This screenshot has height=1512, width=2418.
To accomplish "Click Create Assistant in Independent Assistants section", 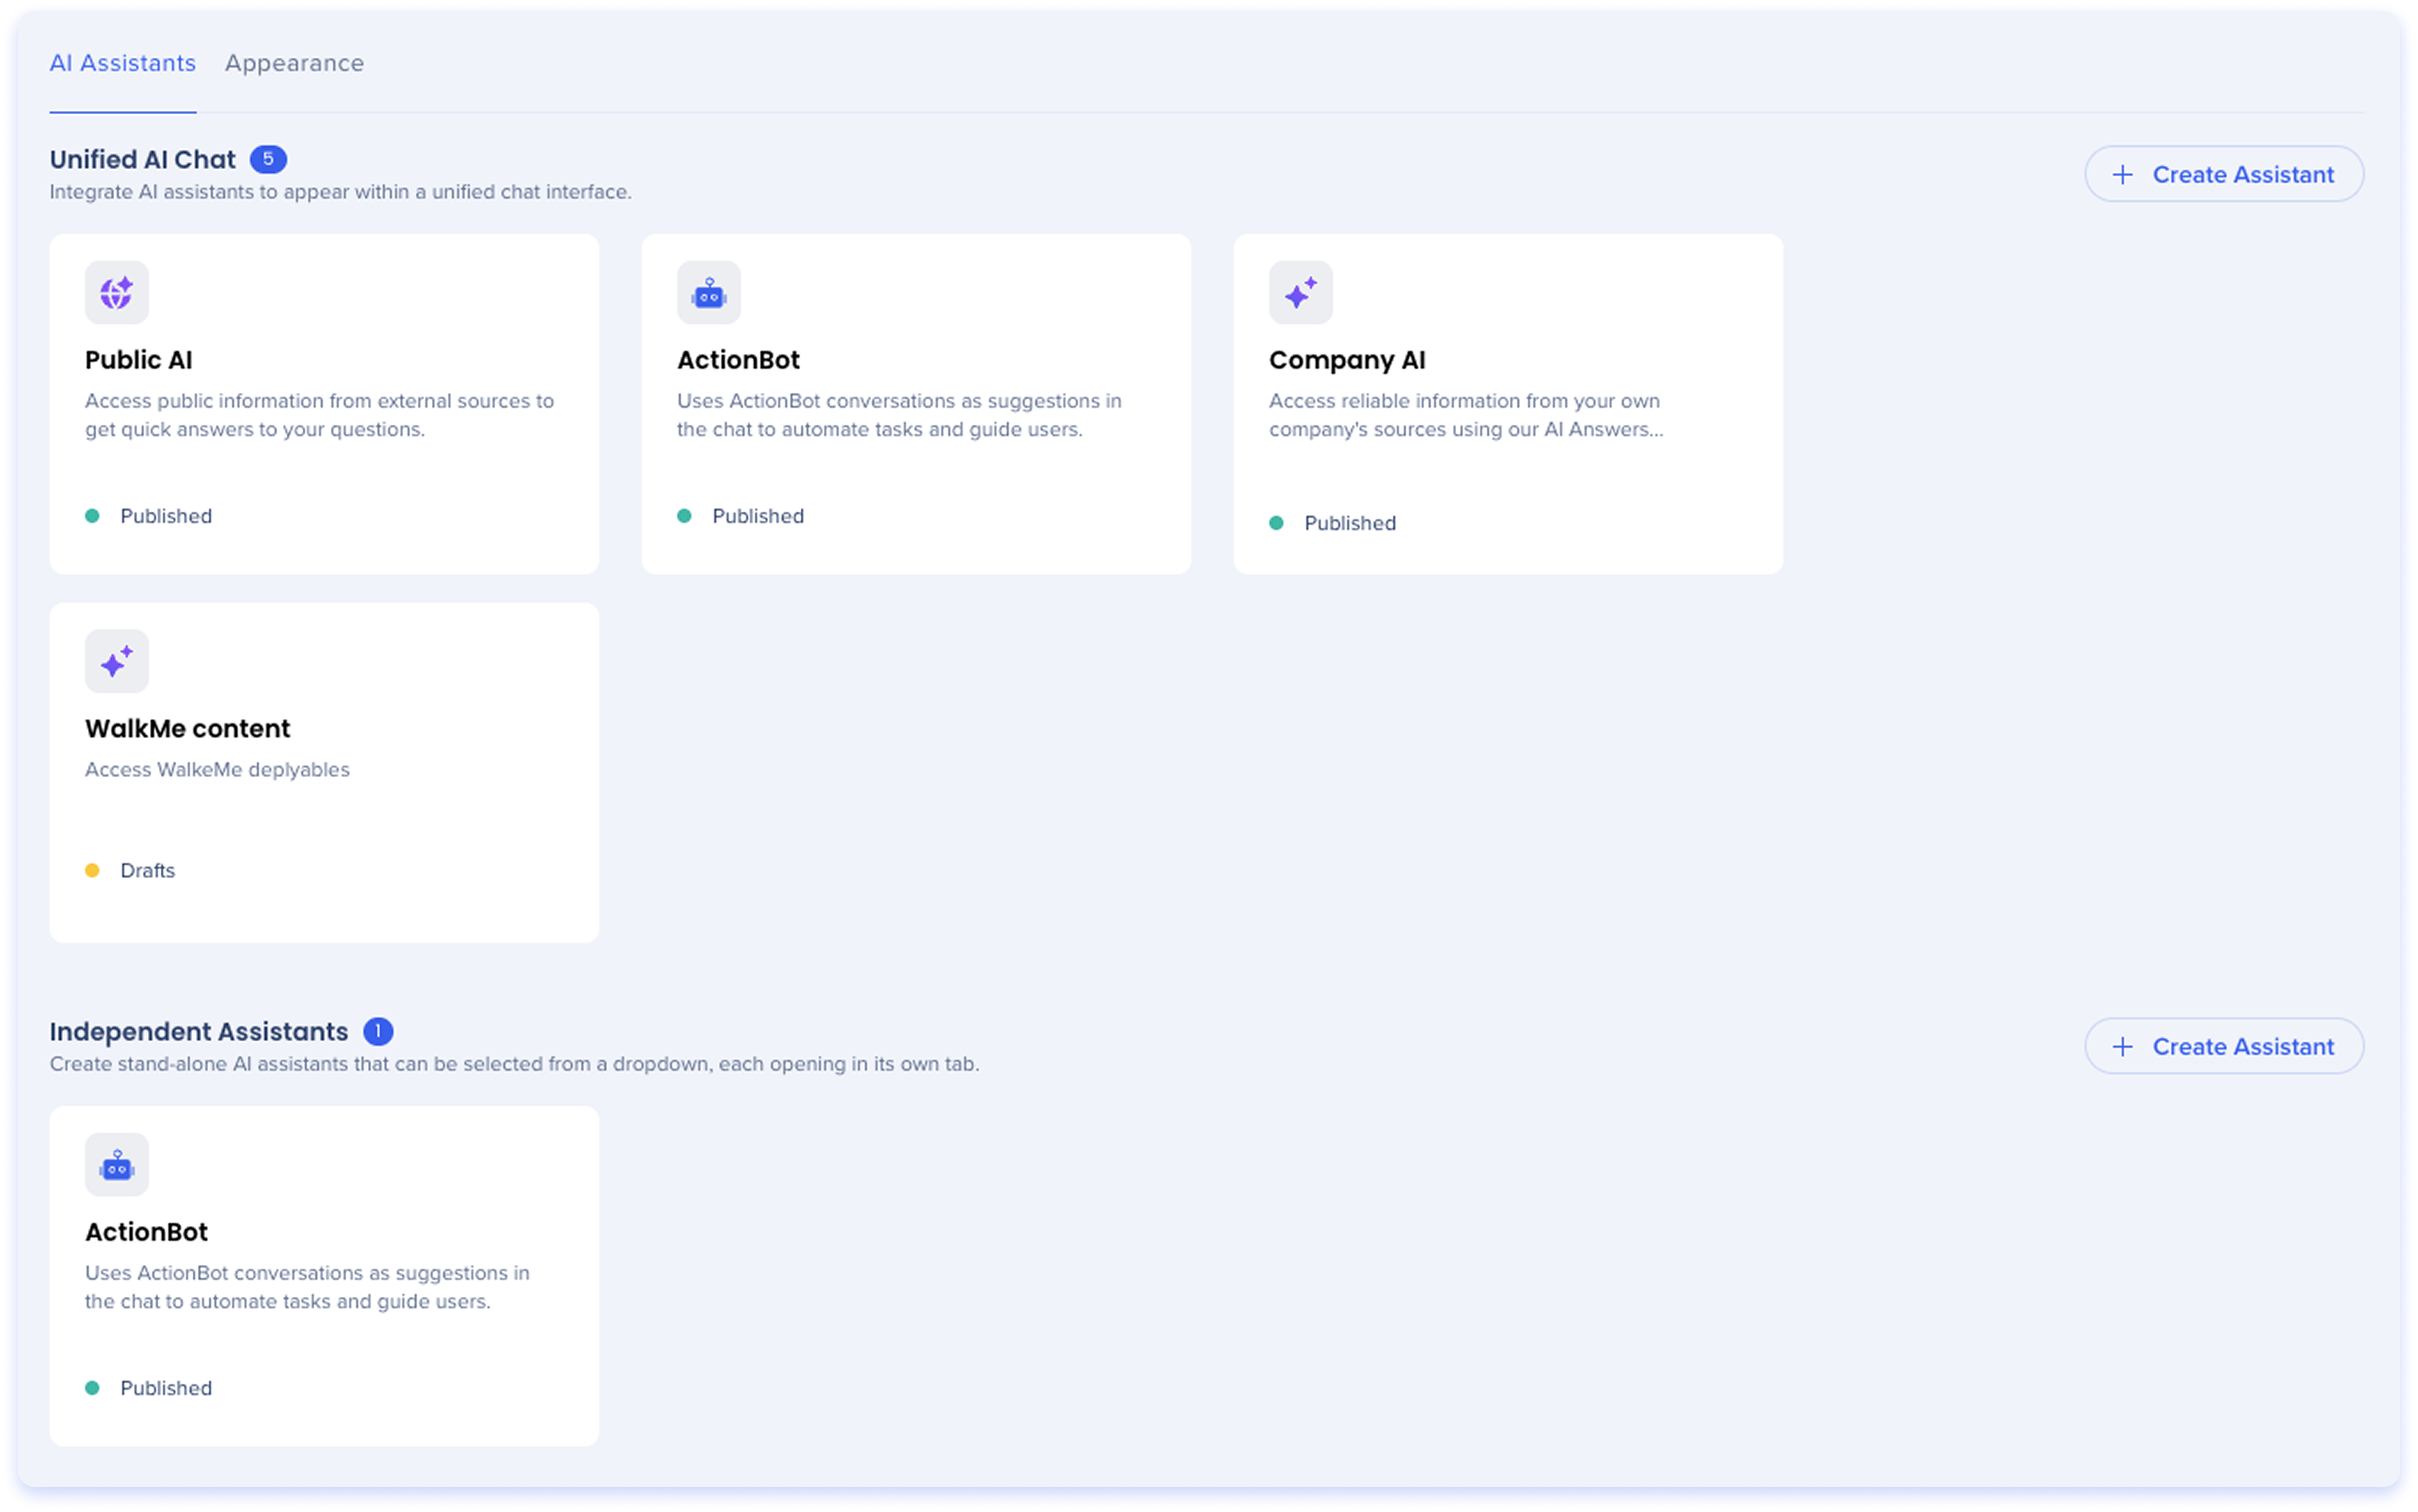I will 2223,1046.
